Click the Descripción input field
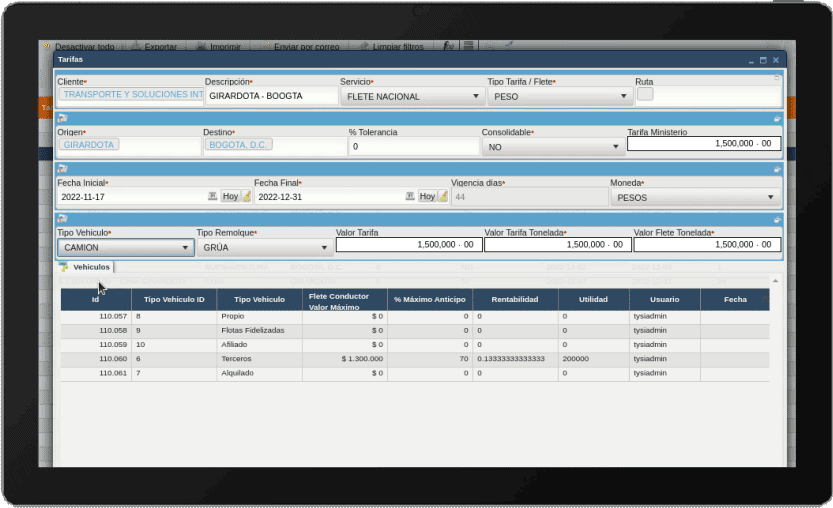Image resolution: width=833 pixels, height=508 pixels. coord(271,96)
